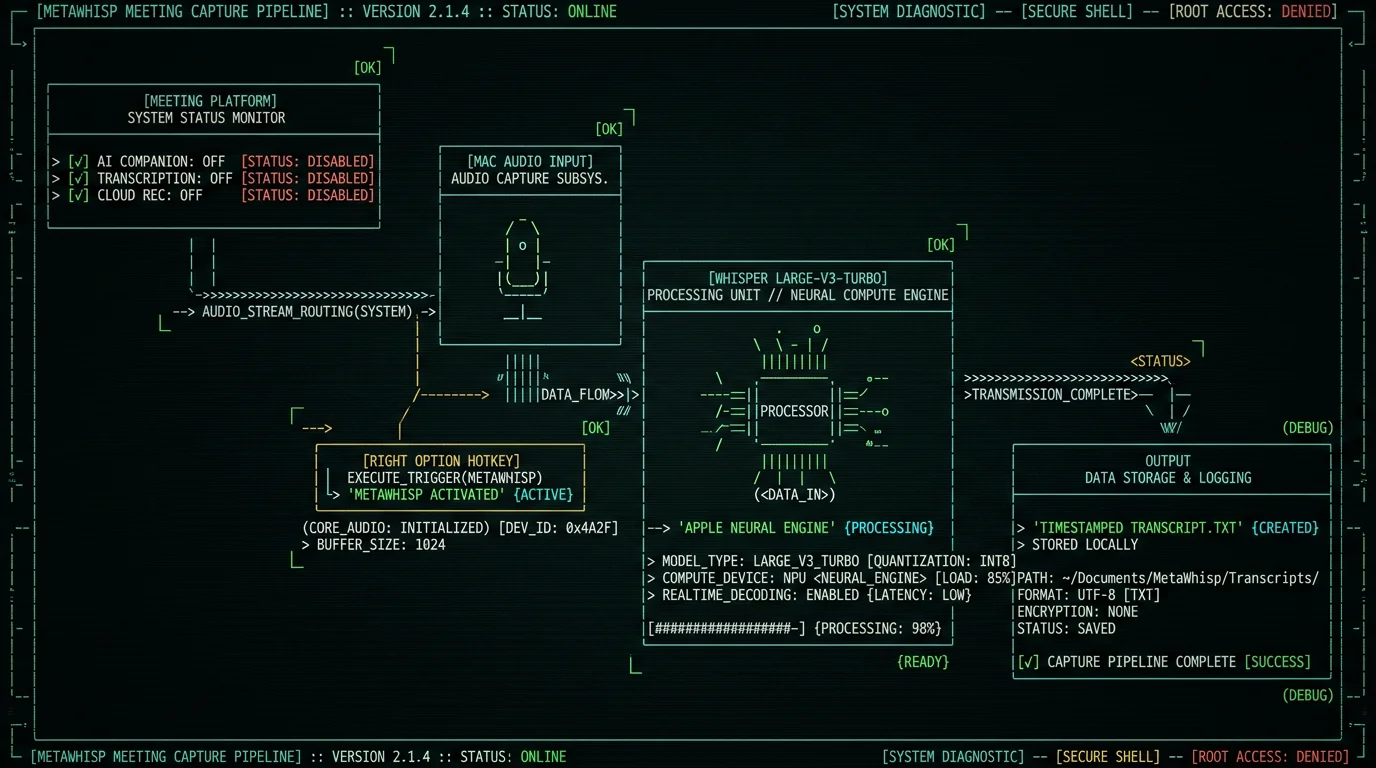Select the [DEV_ID: 0x4A2F] value
Screen dimensions: 1376x768
(558, 528)
